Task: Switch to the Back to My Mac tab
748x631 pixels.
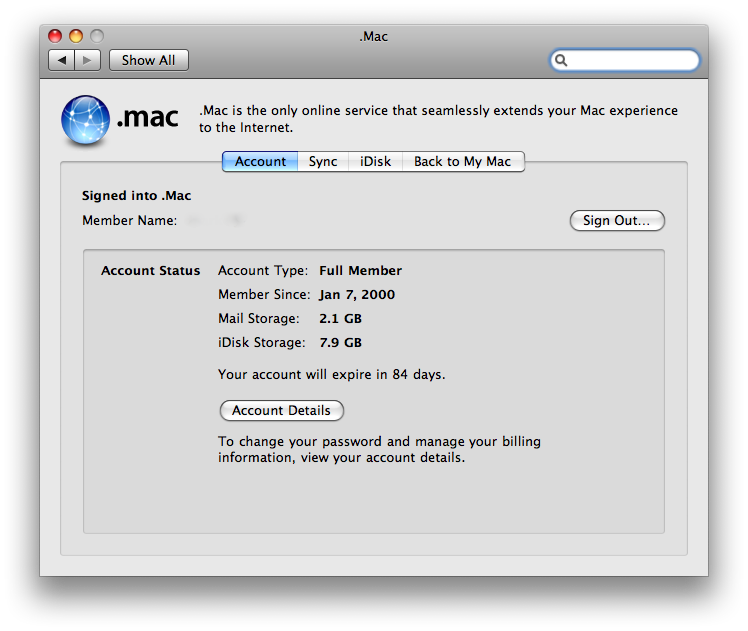Action: (463, 162)
